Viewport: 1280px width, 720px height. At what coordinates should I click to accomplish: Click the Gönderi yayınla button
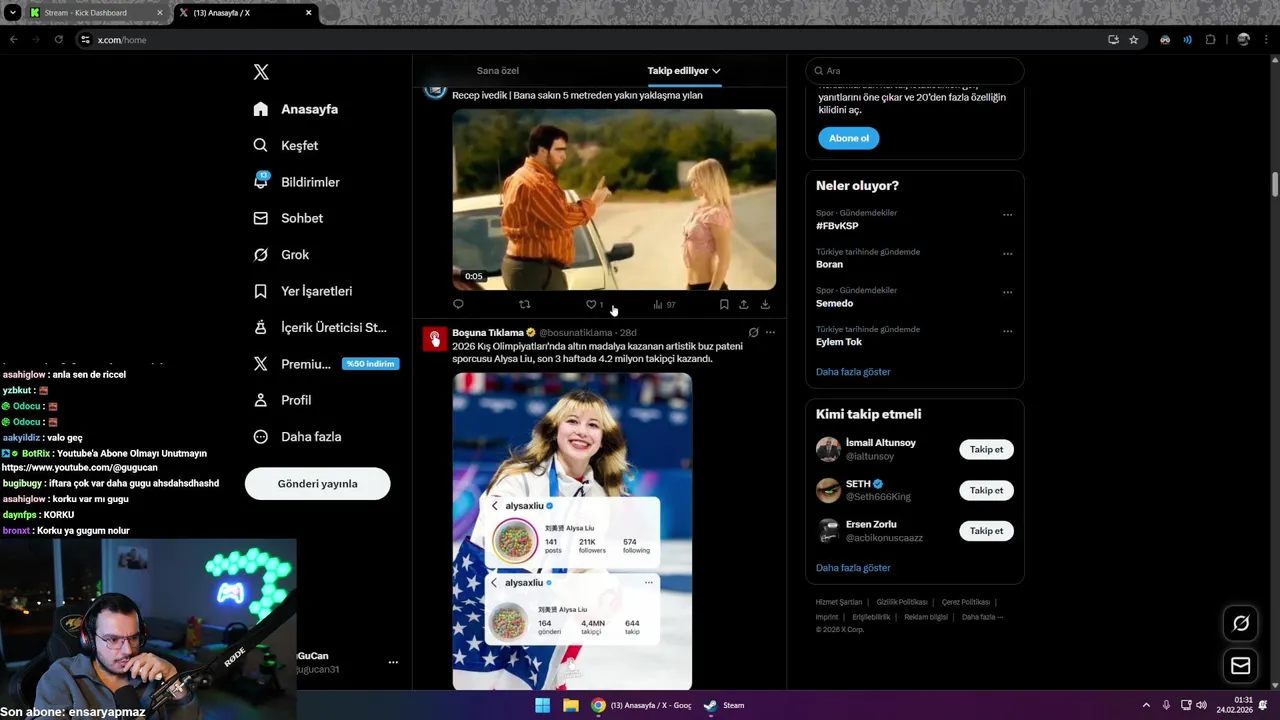tap(317, 483)
